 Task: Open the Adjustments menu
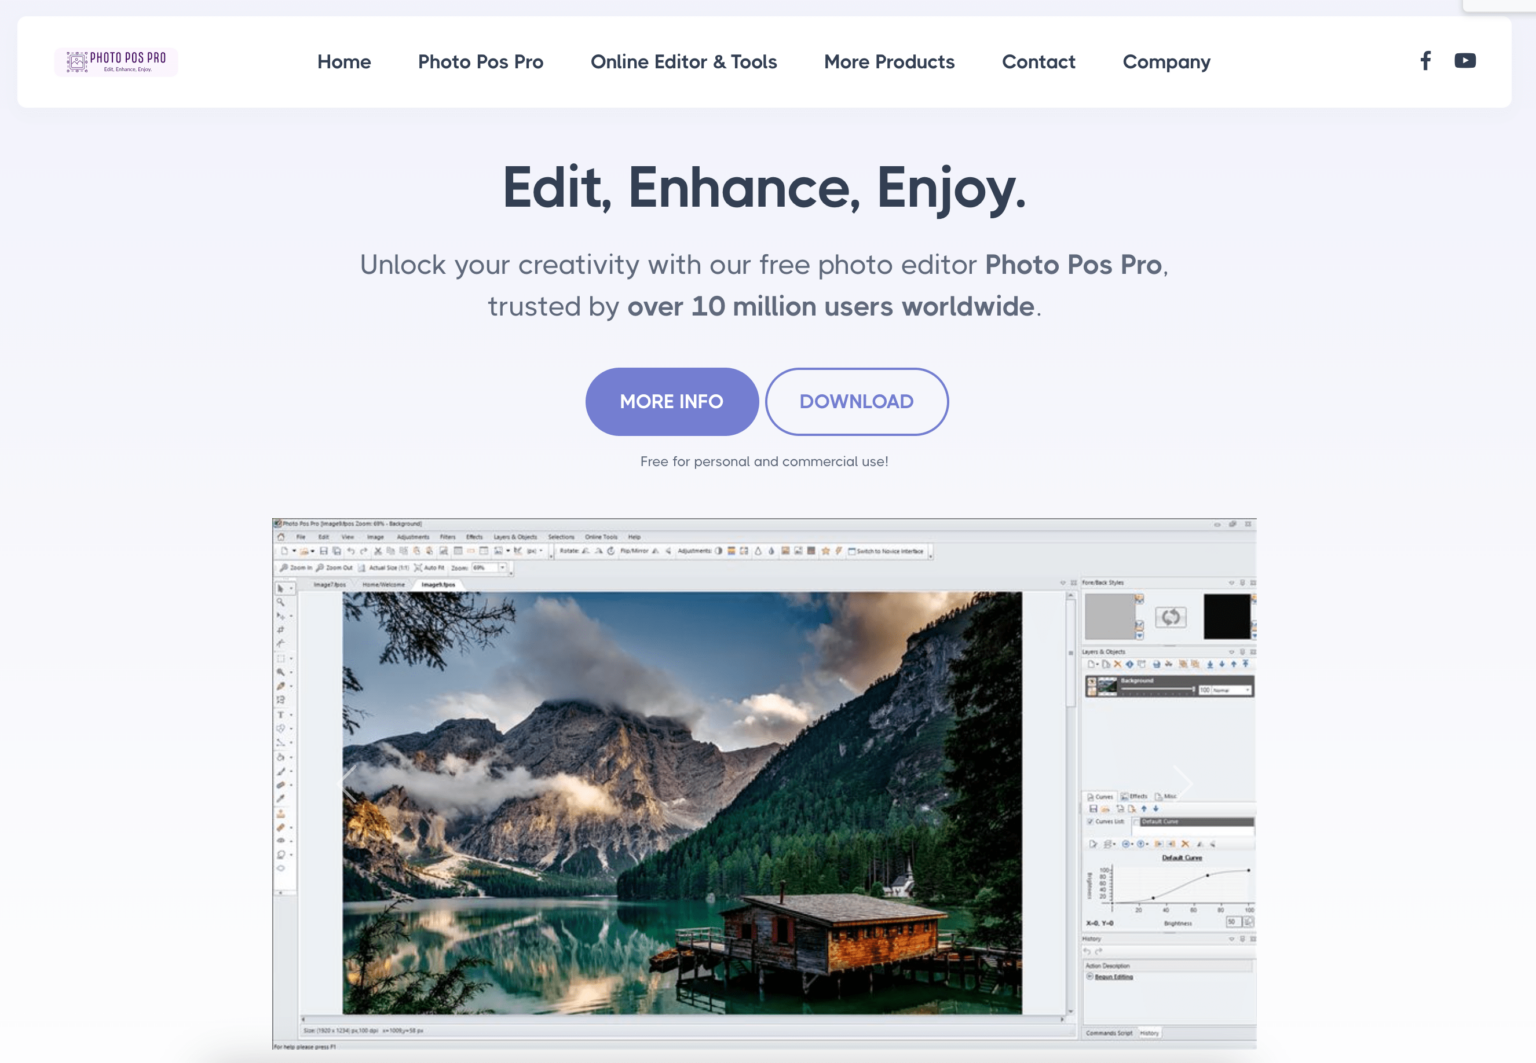414,537
